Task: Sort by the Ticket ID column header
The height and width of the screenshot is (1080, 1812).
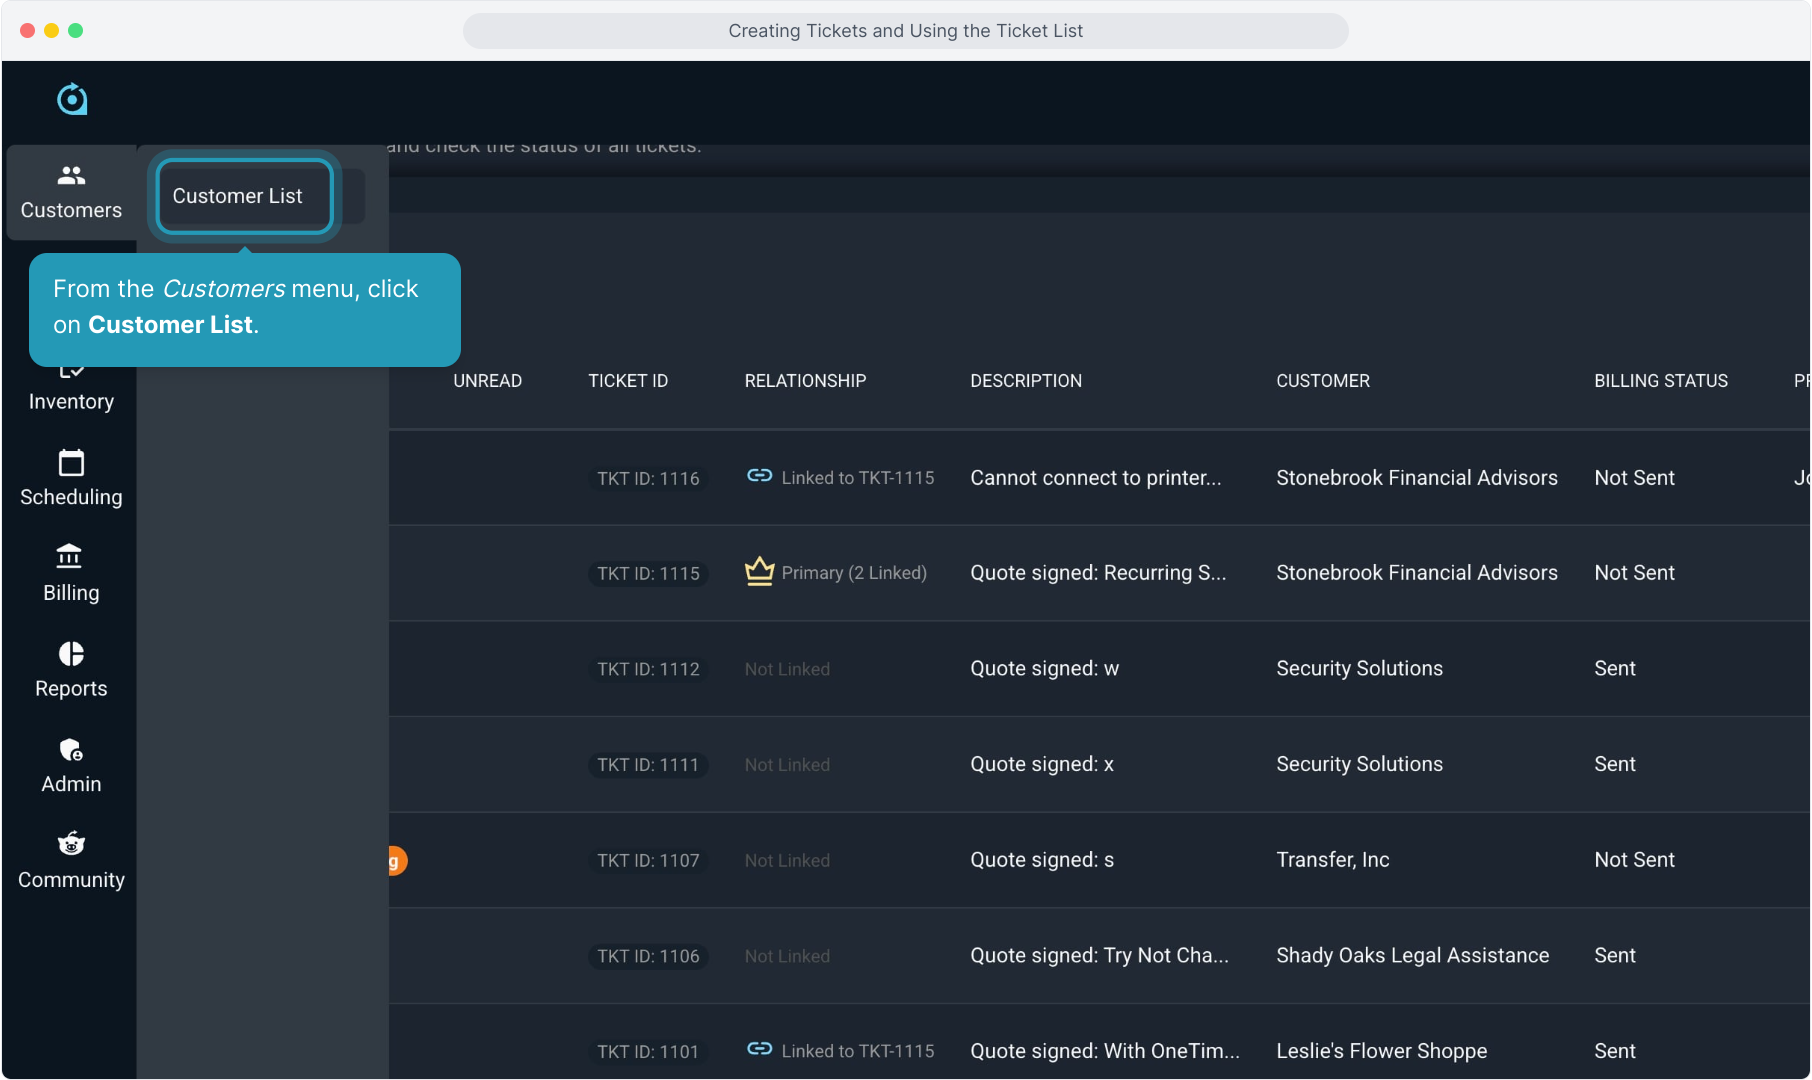Action: [627, 381]
